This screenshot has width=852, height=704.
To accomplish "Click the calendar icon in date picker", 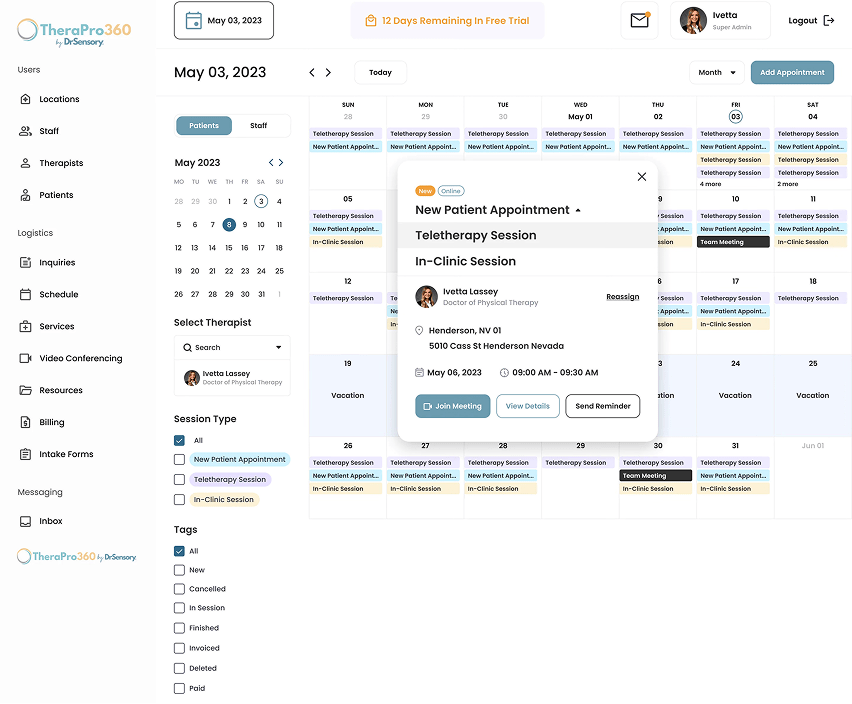I will (193, 21).
